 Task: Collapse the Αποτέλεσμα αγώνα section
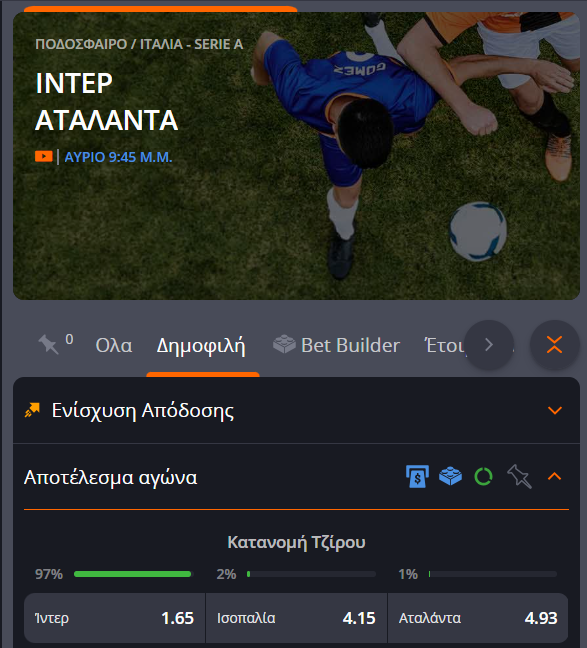click(x=554, y=476)
